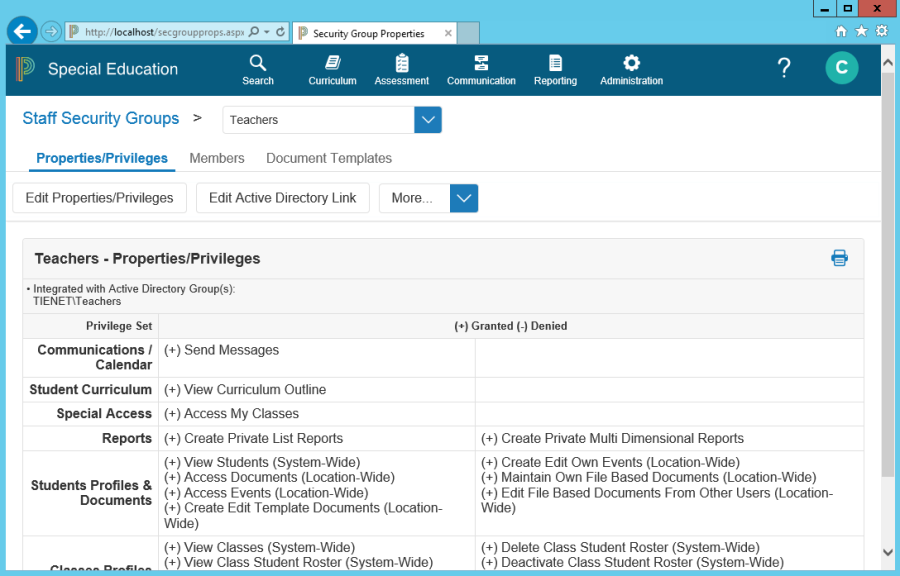Click the browser back arrow button
900x576 pixels.
22,31
